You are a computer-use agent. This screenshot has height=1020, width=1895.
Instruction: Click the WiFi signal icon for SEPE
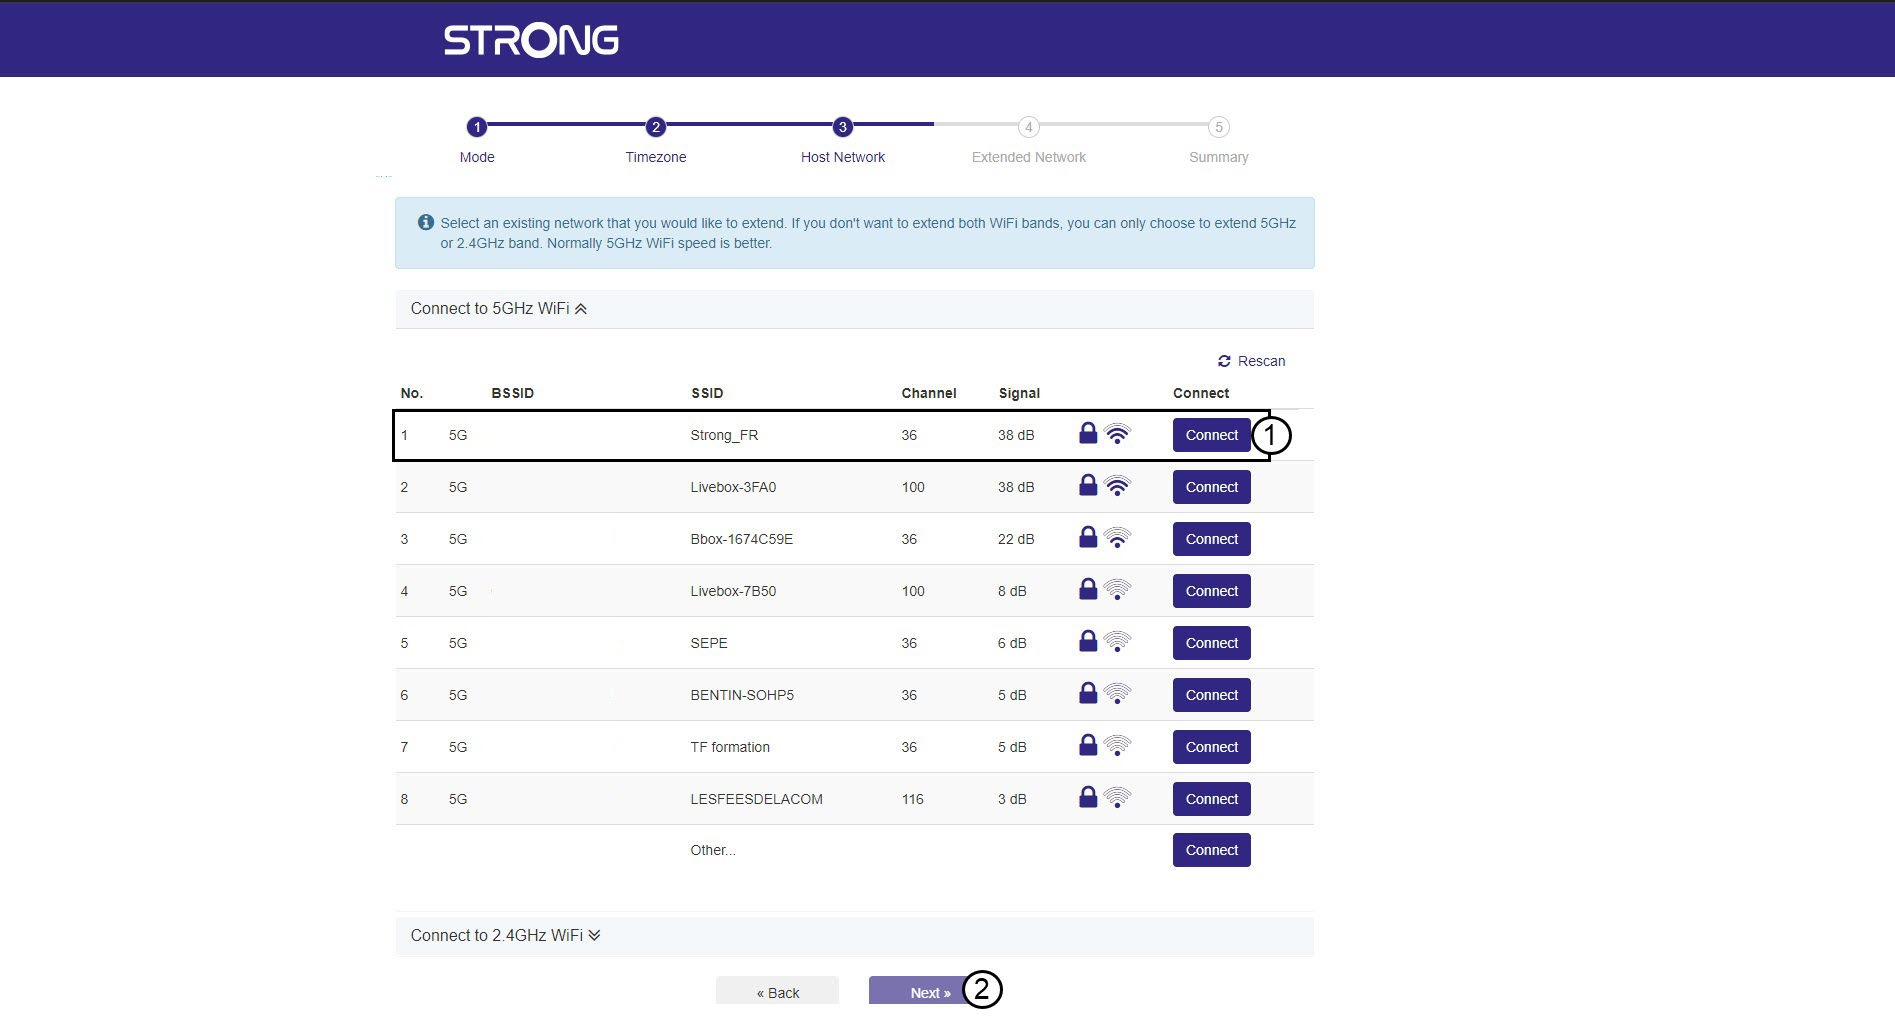1117,642
